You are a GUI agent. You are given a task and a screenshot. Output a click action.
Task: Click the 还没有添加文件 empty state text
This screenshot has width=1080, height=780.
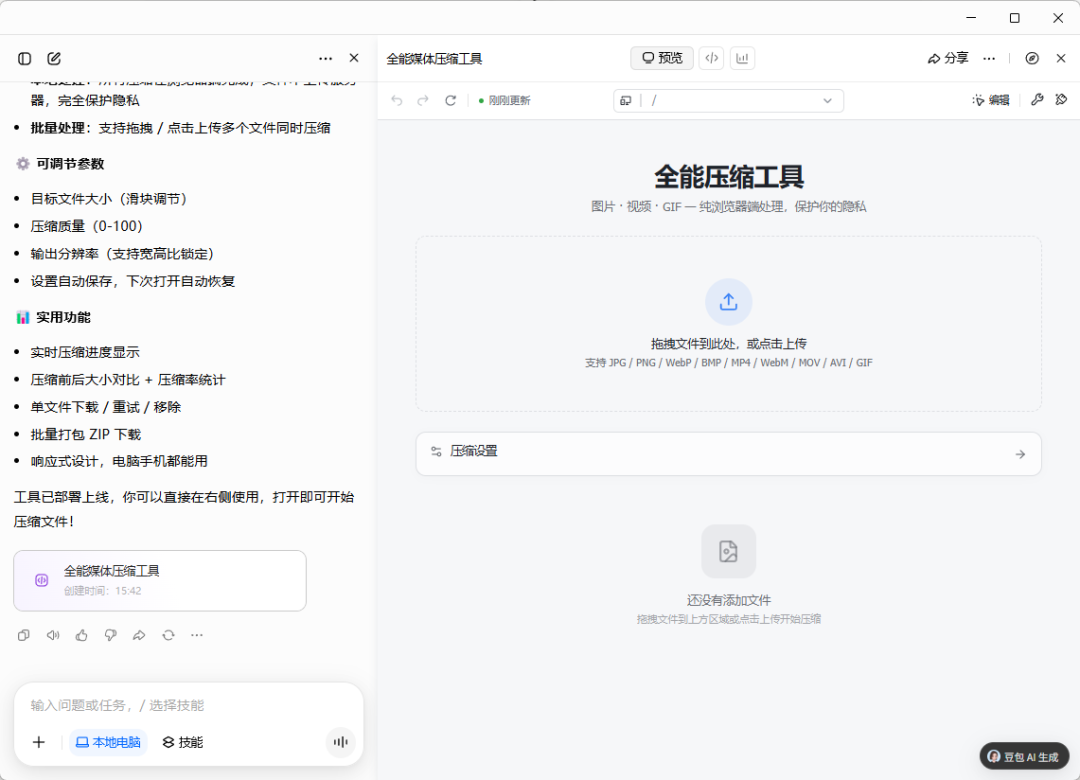click(729, 600)
